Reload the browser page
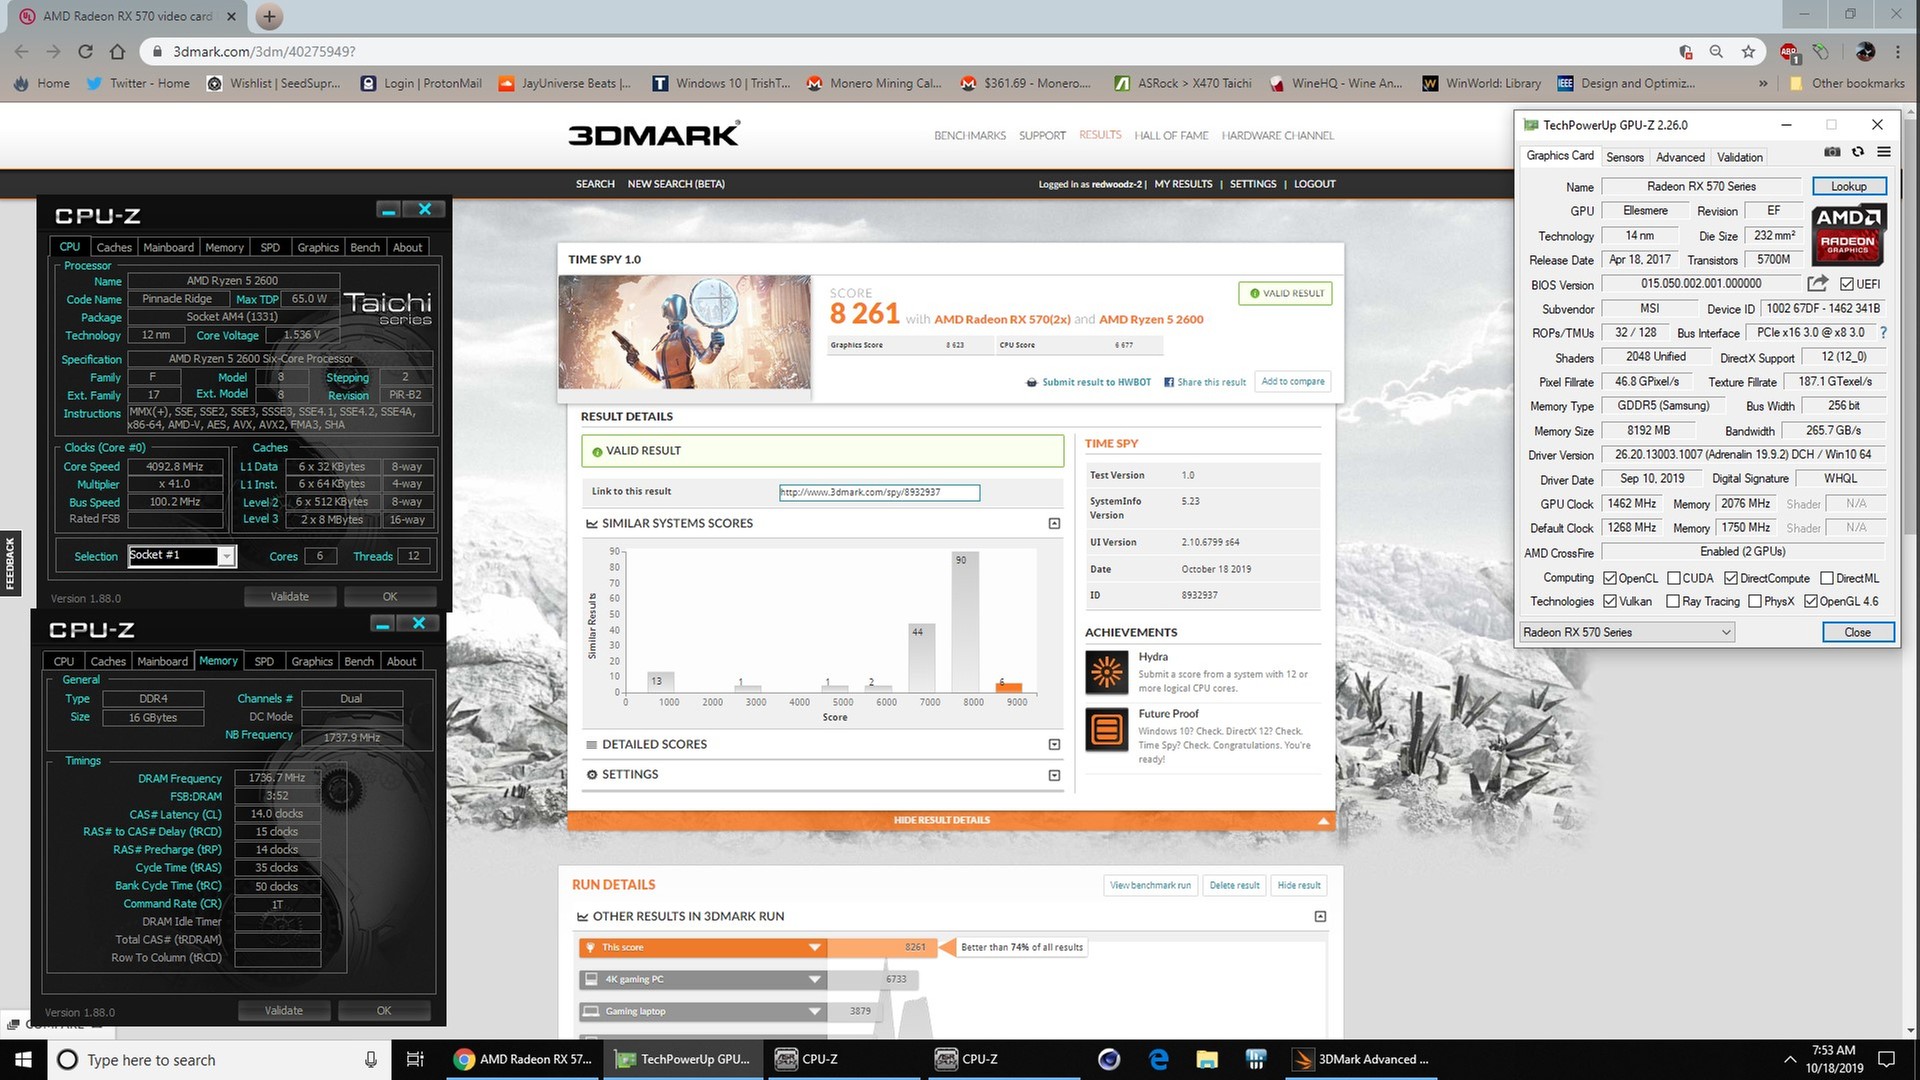Image resolution: width=1920 pixels, height=1080 pixels. coord(86,51)
